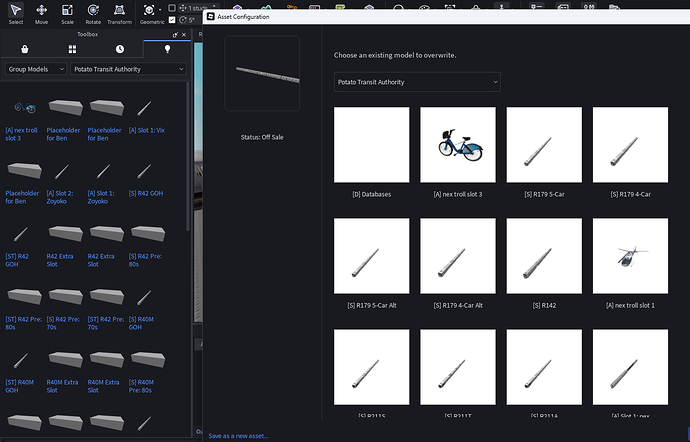
Task: Close the Toolbox panel
Action: (184, 34)
